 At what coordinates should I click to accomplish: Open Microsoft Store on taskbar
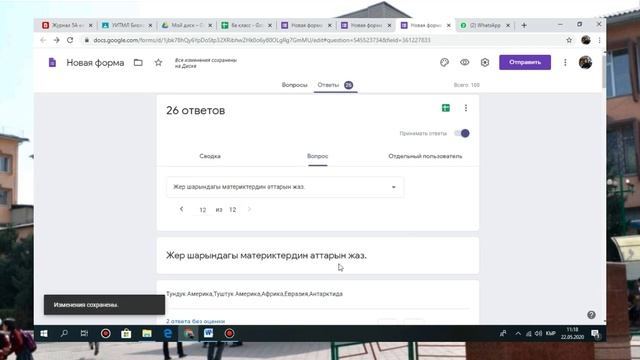(126, 333)
